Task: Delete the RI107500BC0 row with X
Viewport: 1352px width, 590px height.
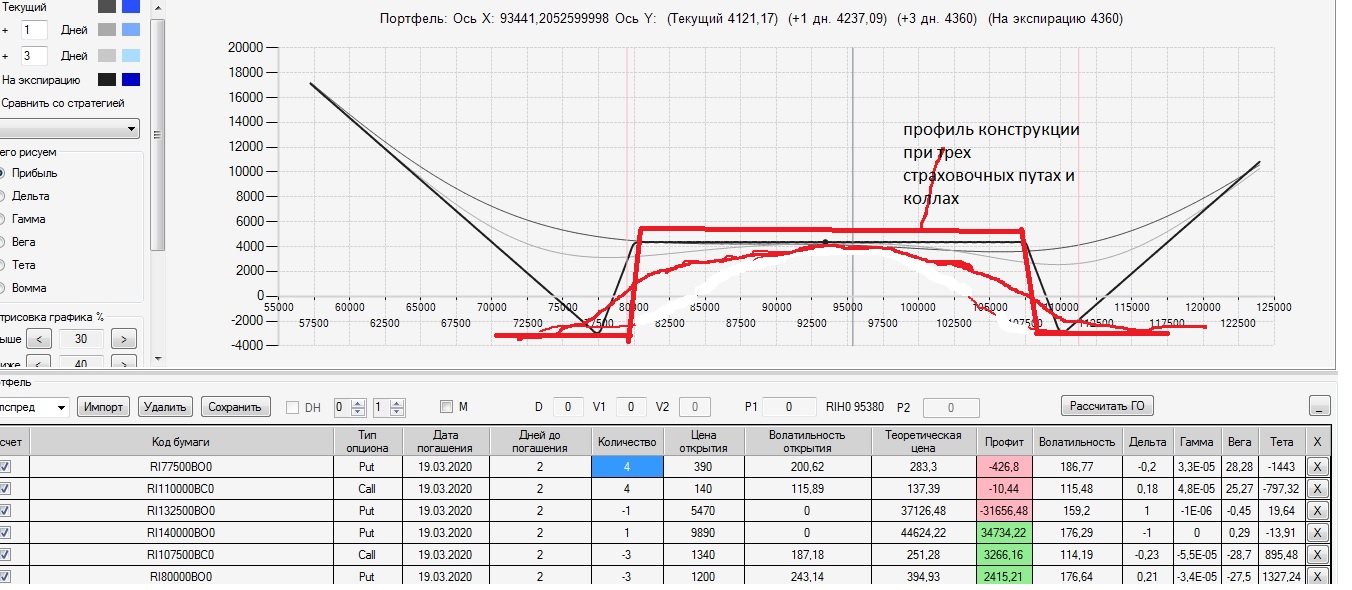Action: tap(1317, 555)
